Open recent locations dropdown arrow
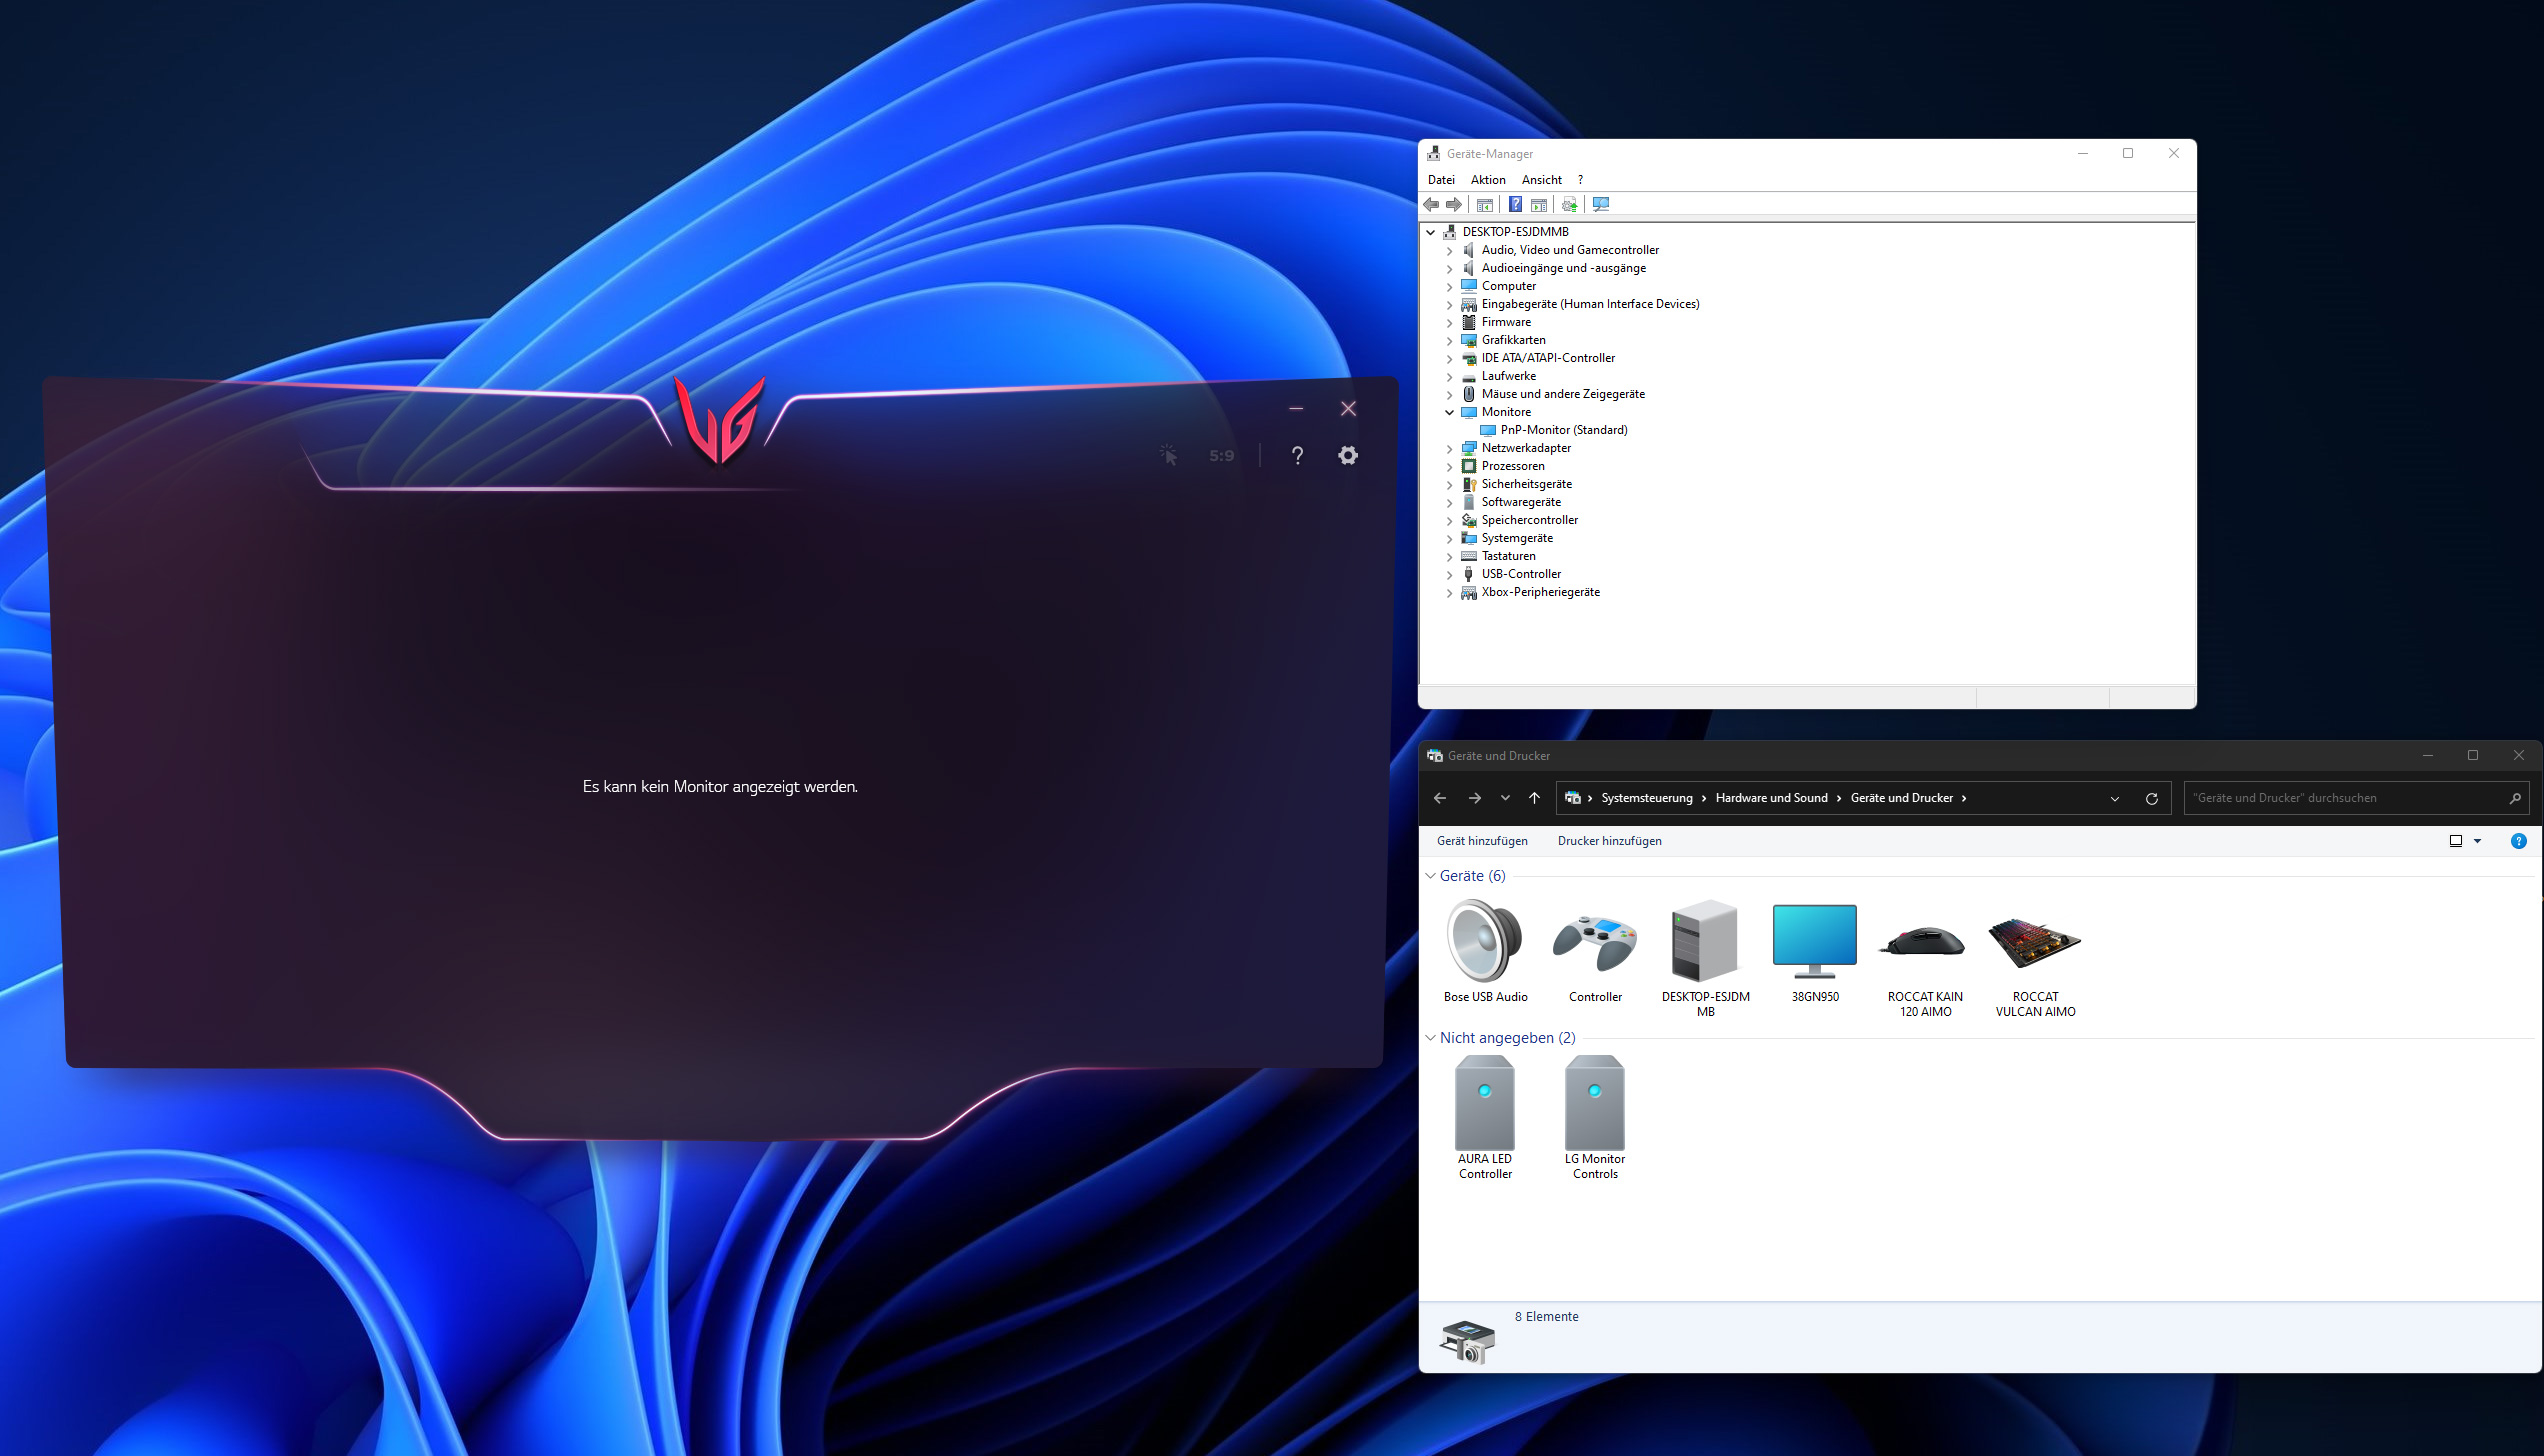 (1505, 798)
